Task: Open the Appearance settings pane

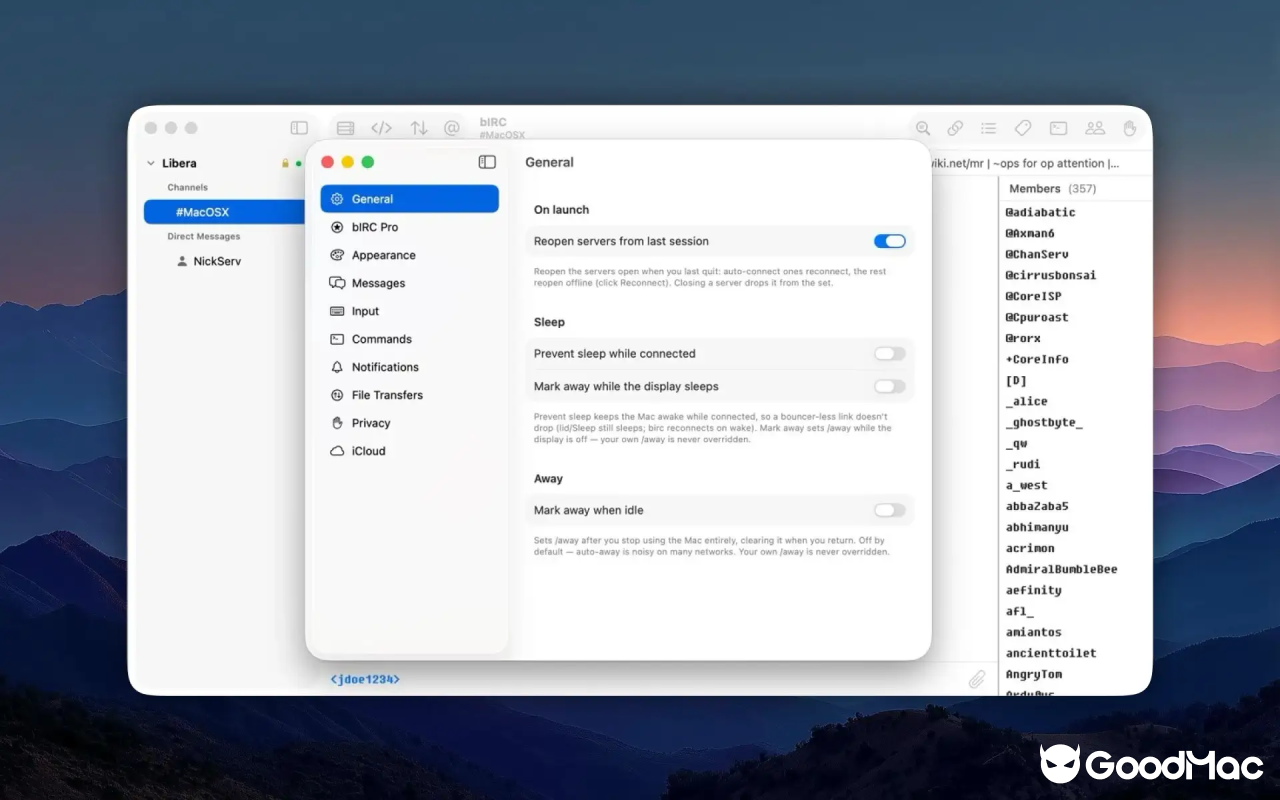Action: [410, 255]
